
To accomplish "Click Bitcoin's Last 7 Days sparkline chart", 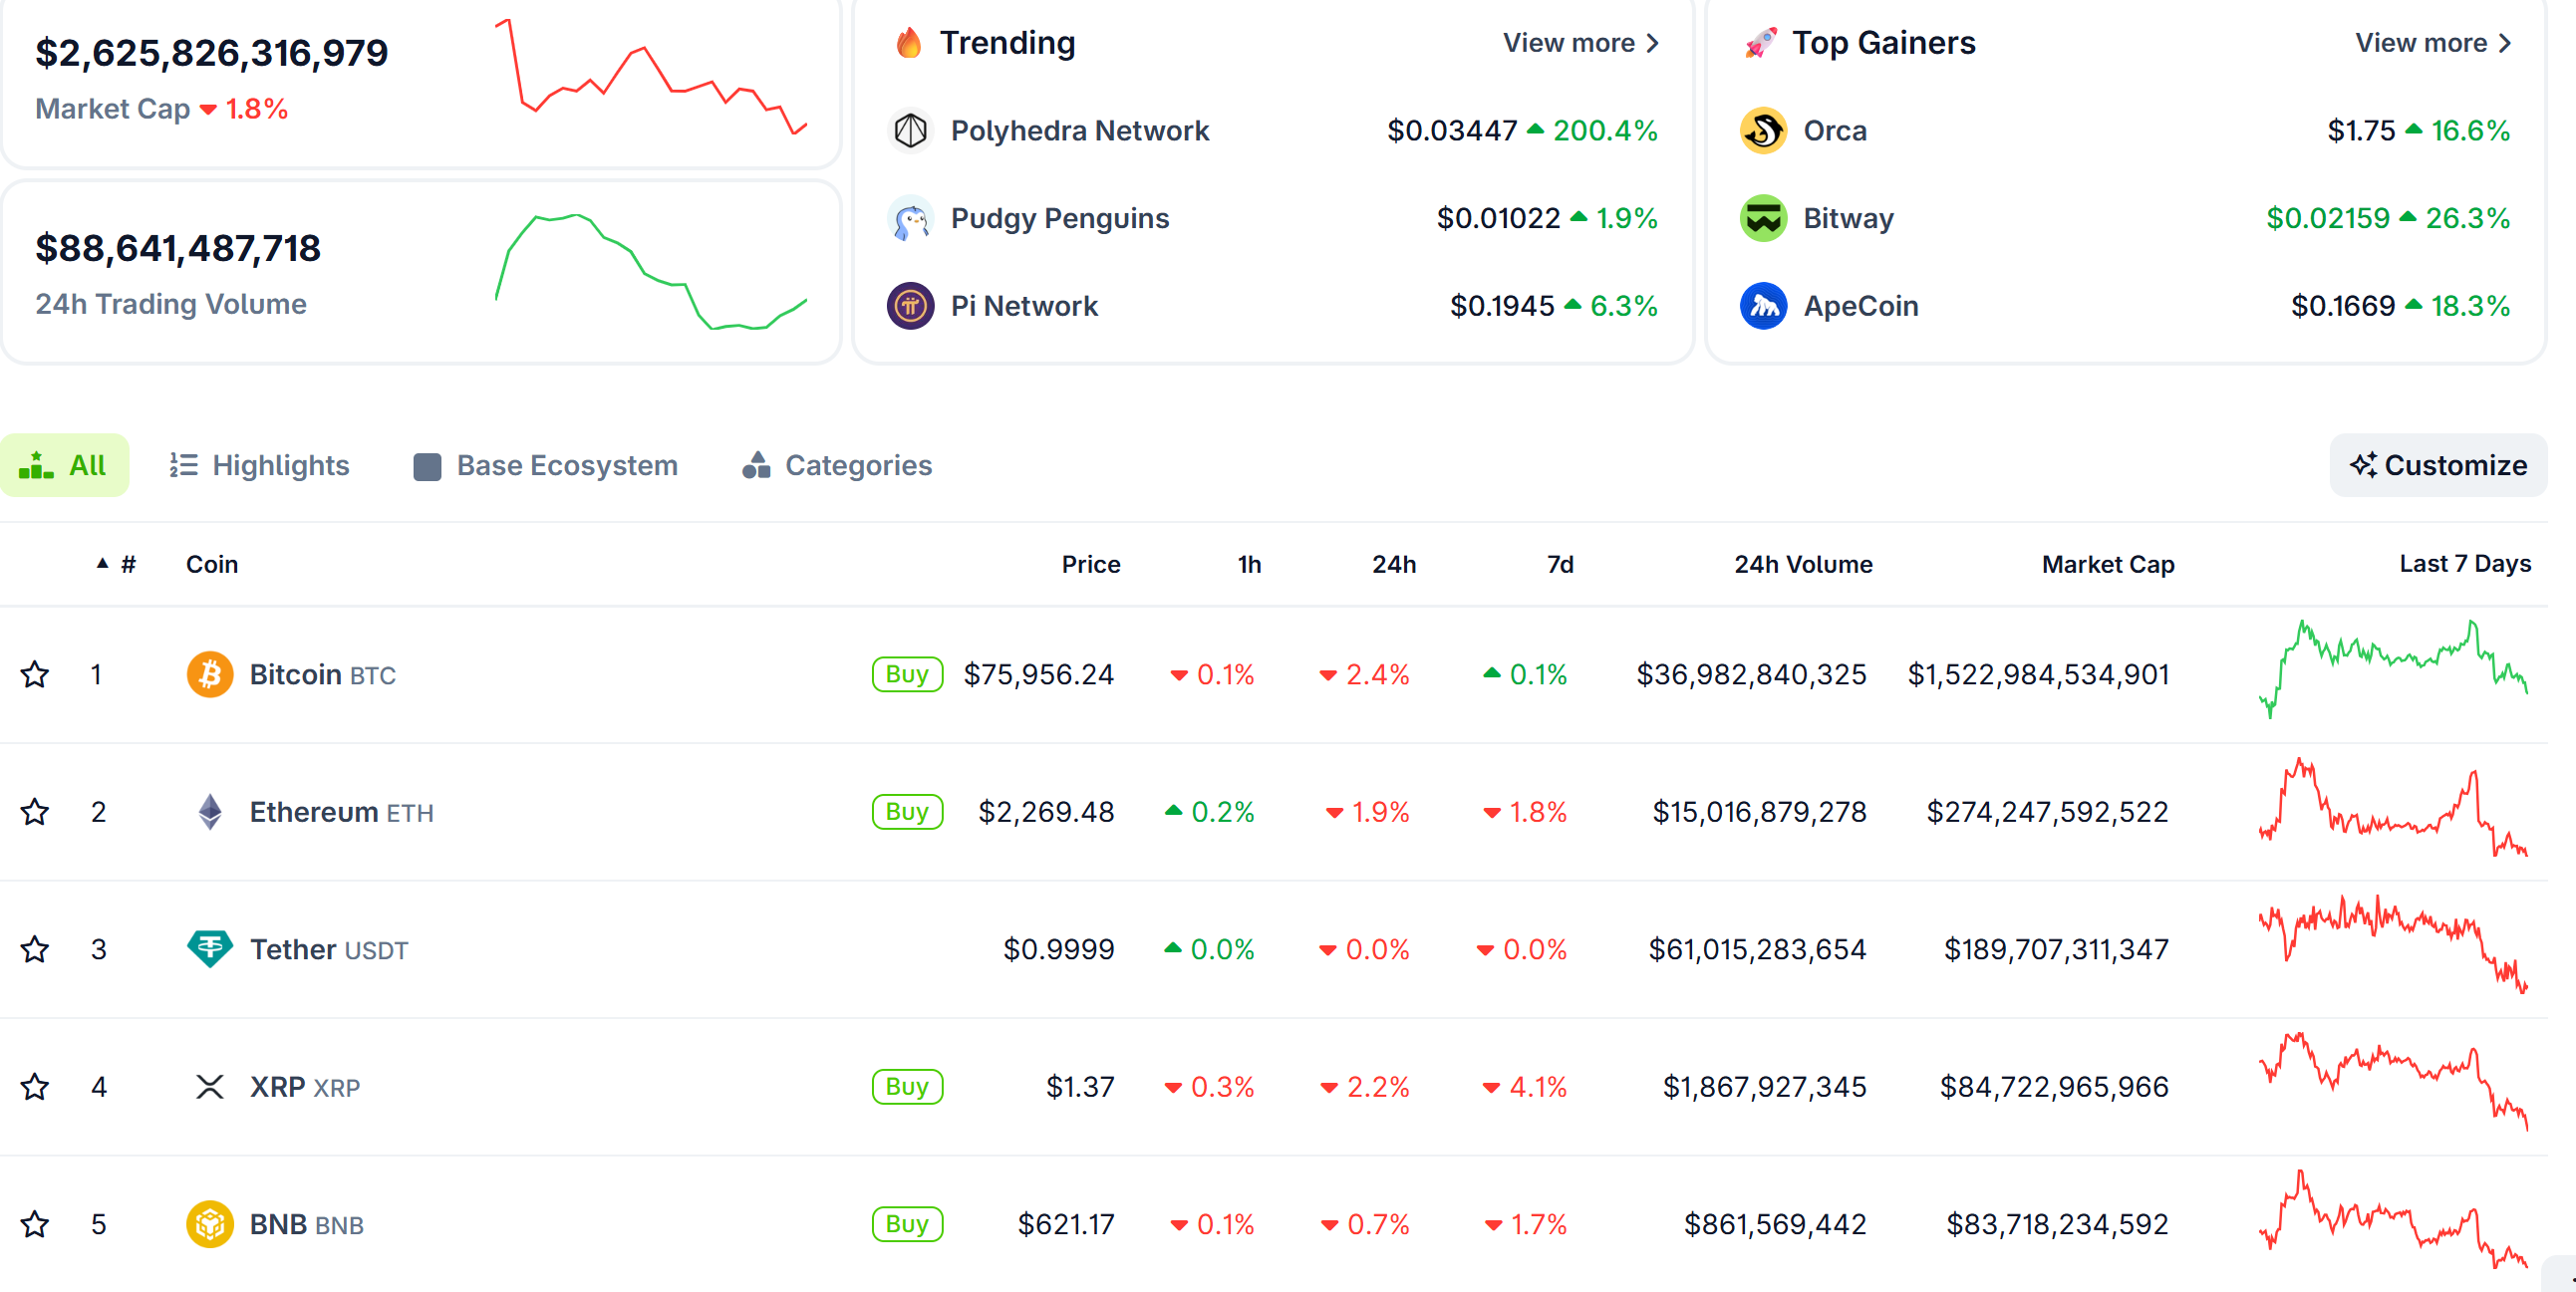I will (2390, 674).
